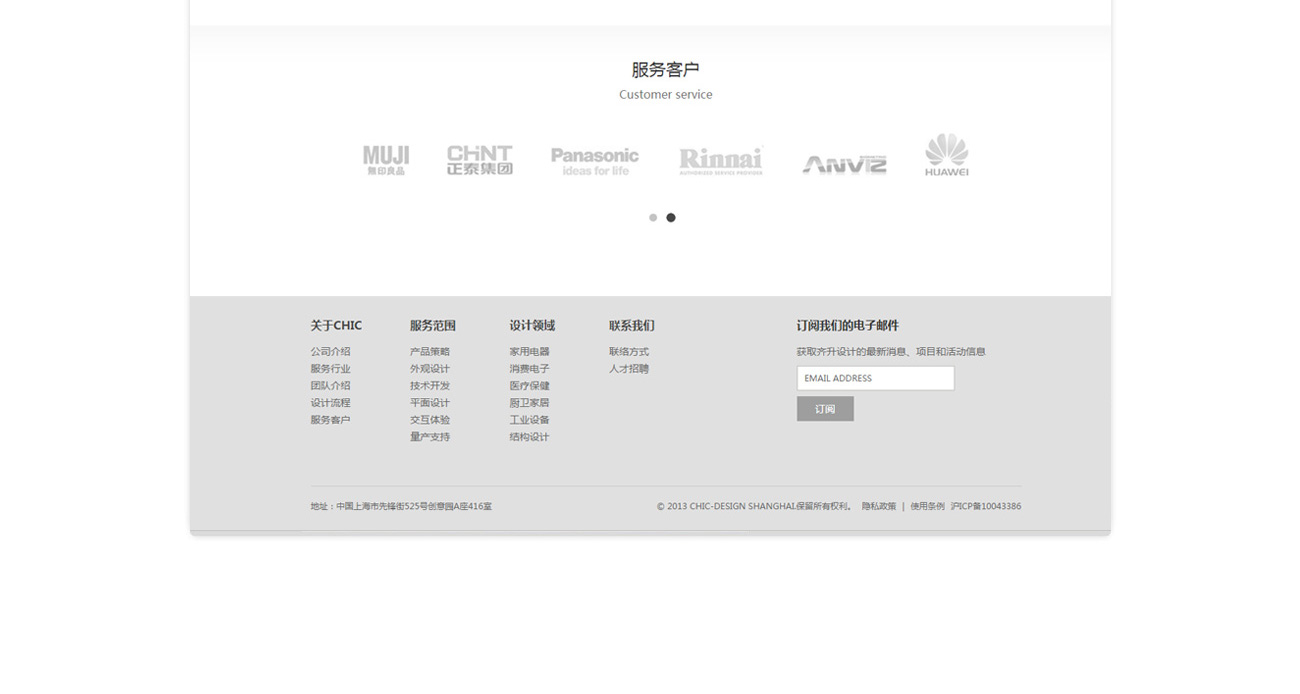Screen dimensions: 1300x694
Task: Go to the 医疗保健 page
Action: 529,386
